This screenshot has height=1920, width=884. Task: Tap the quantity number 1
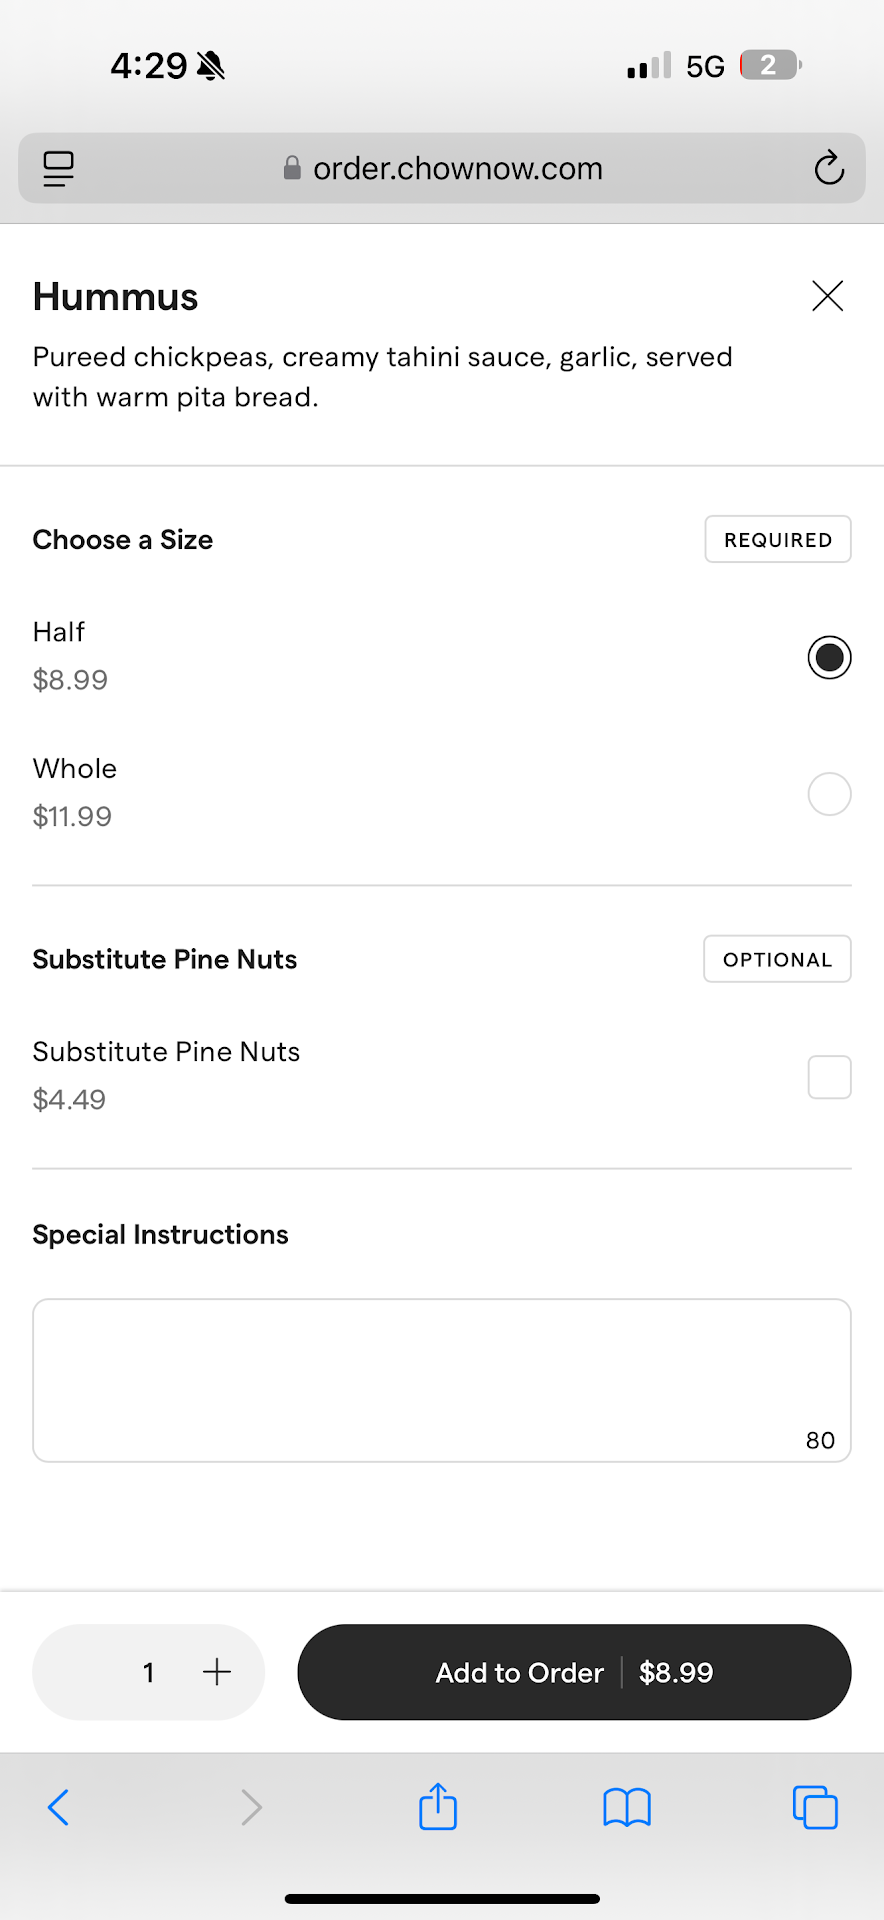(x=149, y=1672)
